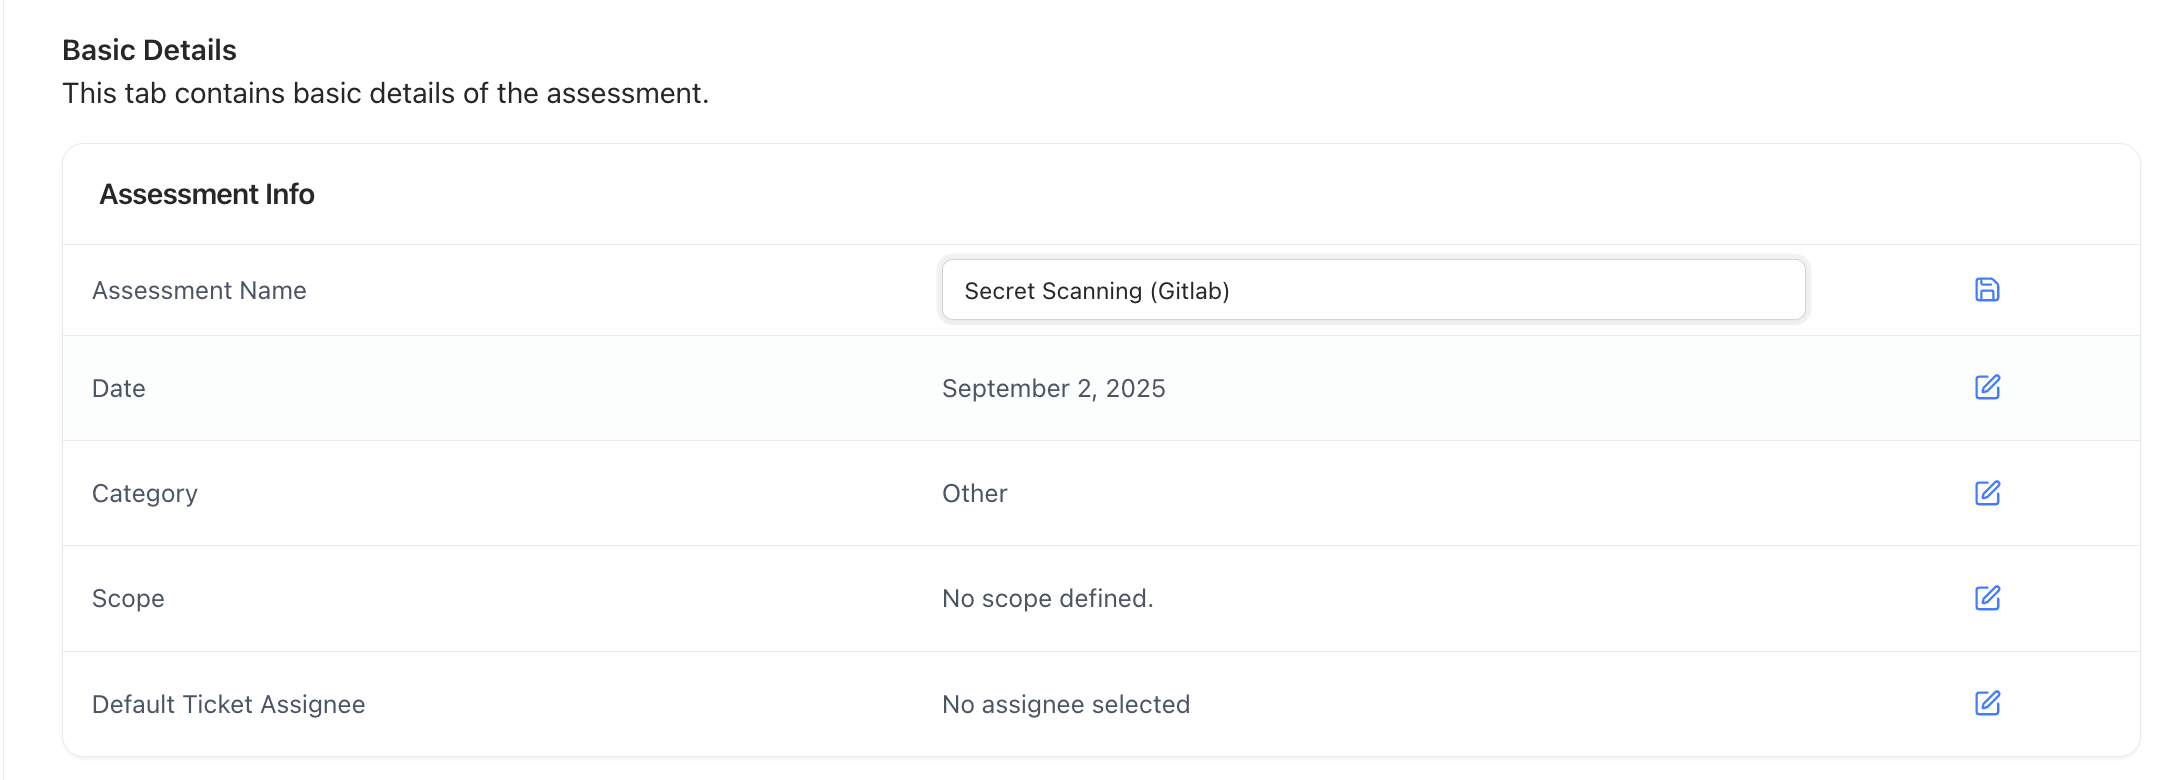Open the date editor via its pencil icon

click(x=1986, y=387)
